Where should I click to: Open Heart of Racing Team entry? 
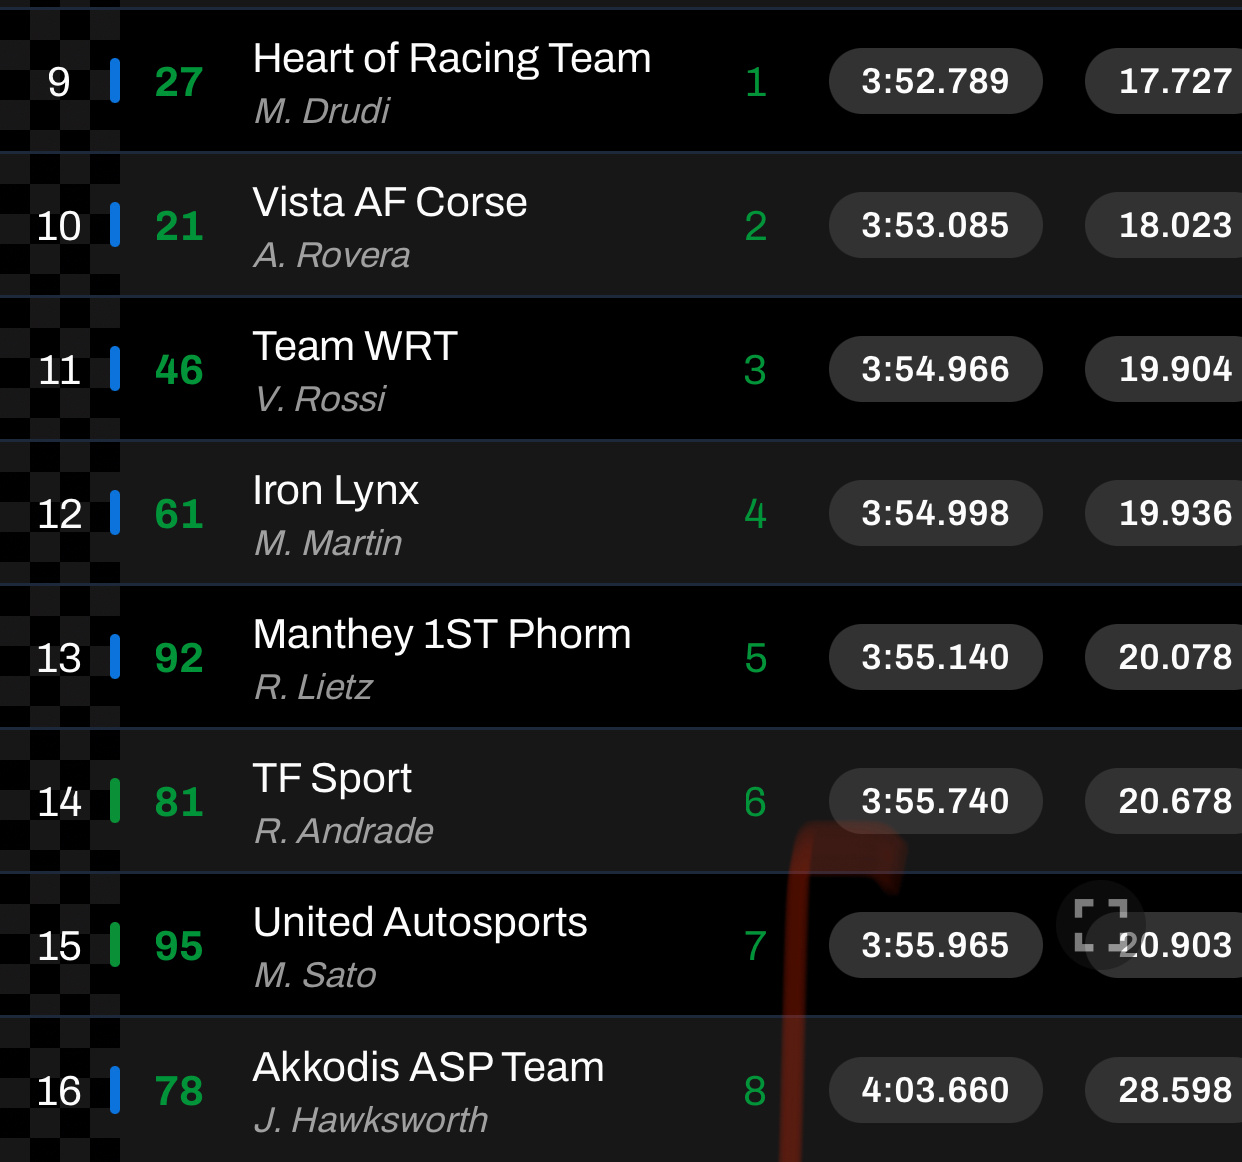[x=452, y=58]
